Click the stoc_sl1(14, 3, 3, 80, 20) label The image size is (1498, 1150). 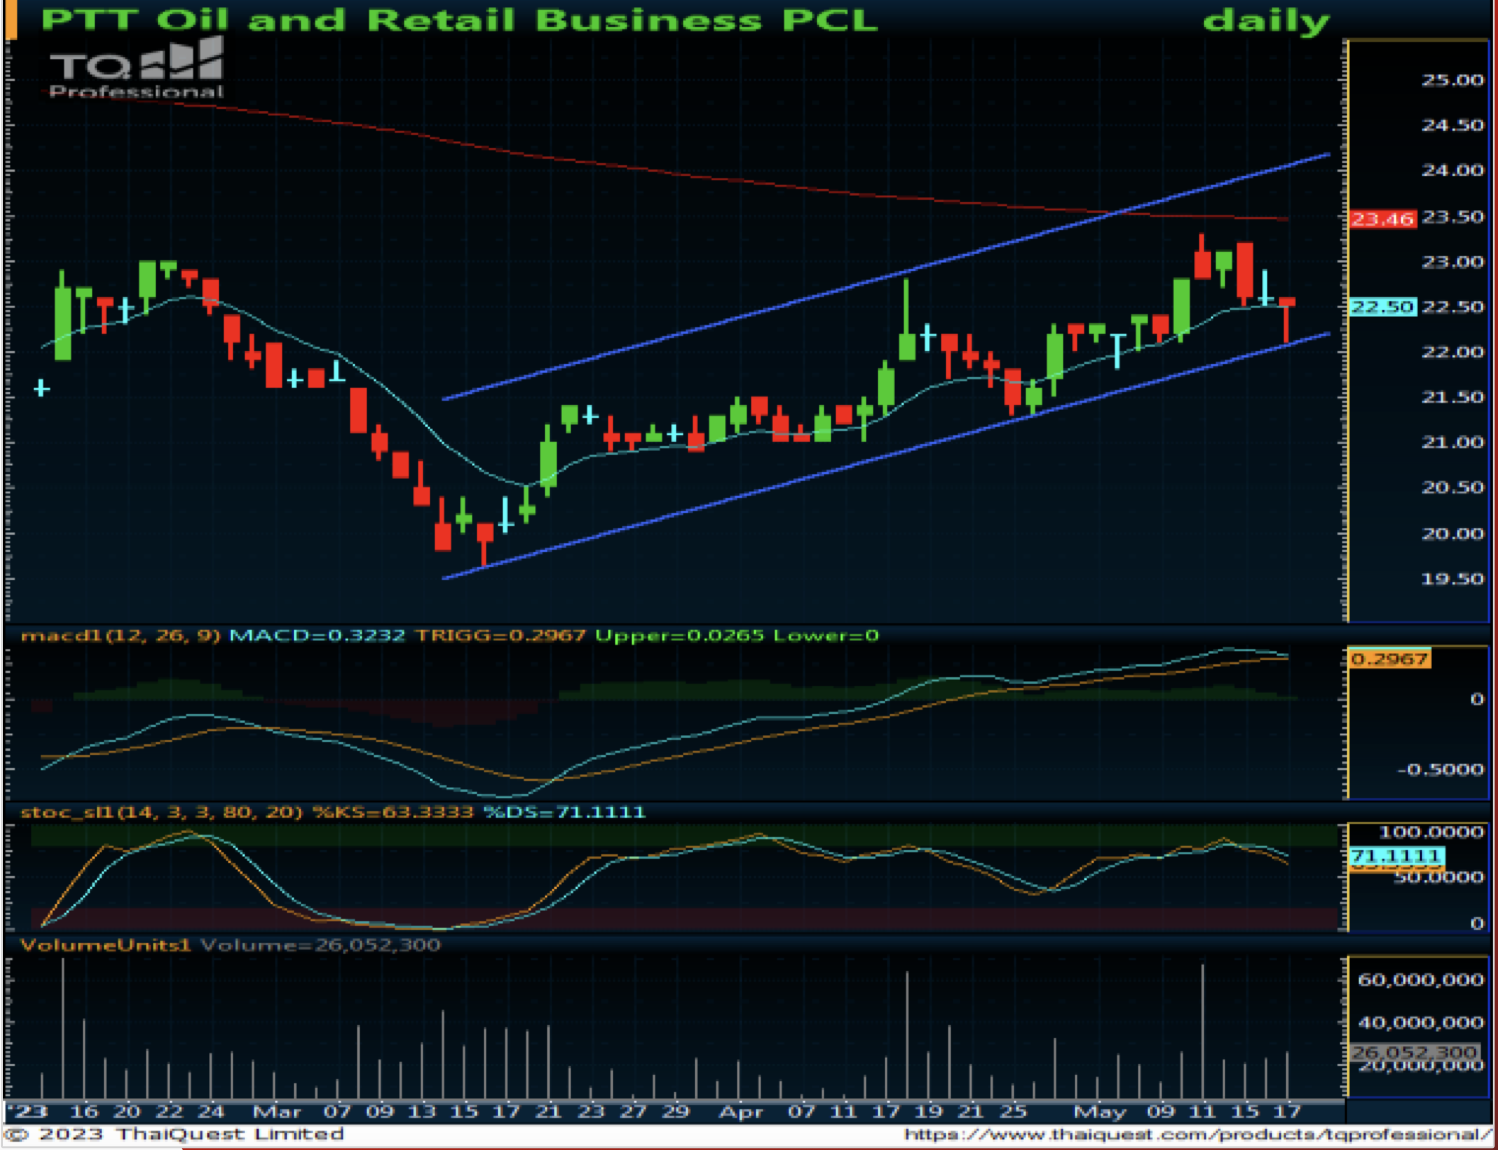[161, 811]
